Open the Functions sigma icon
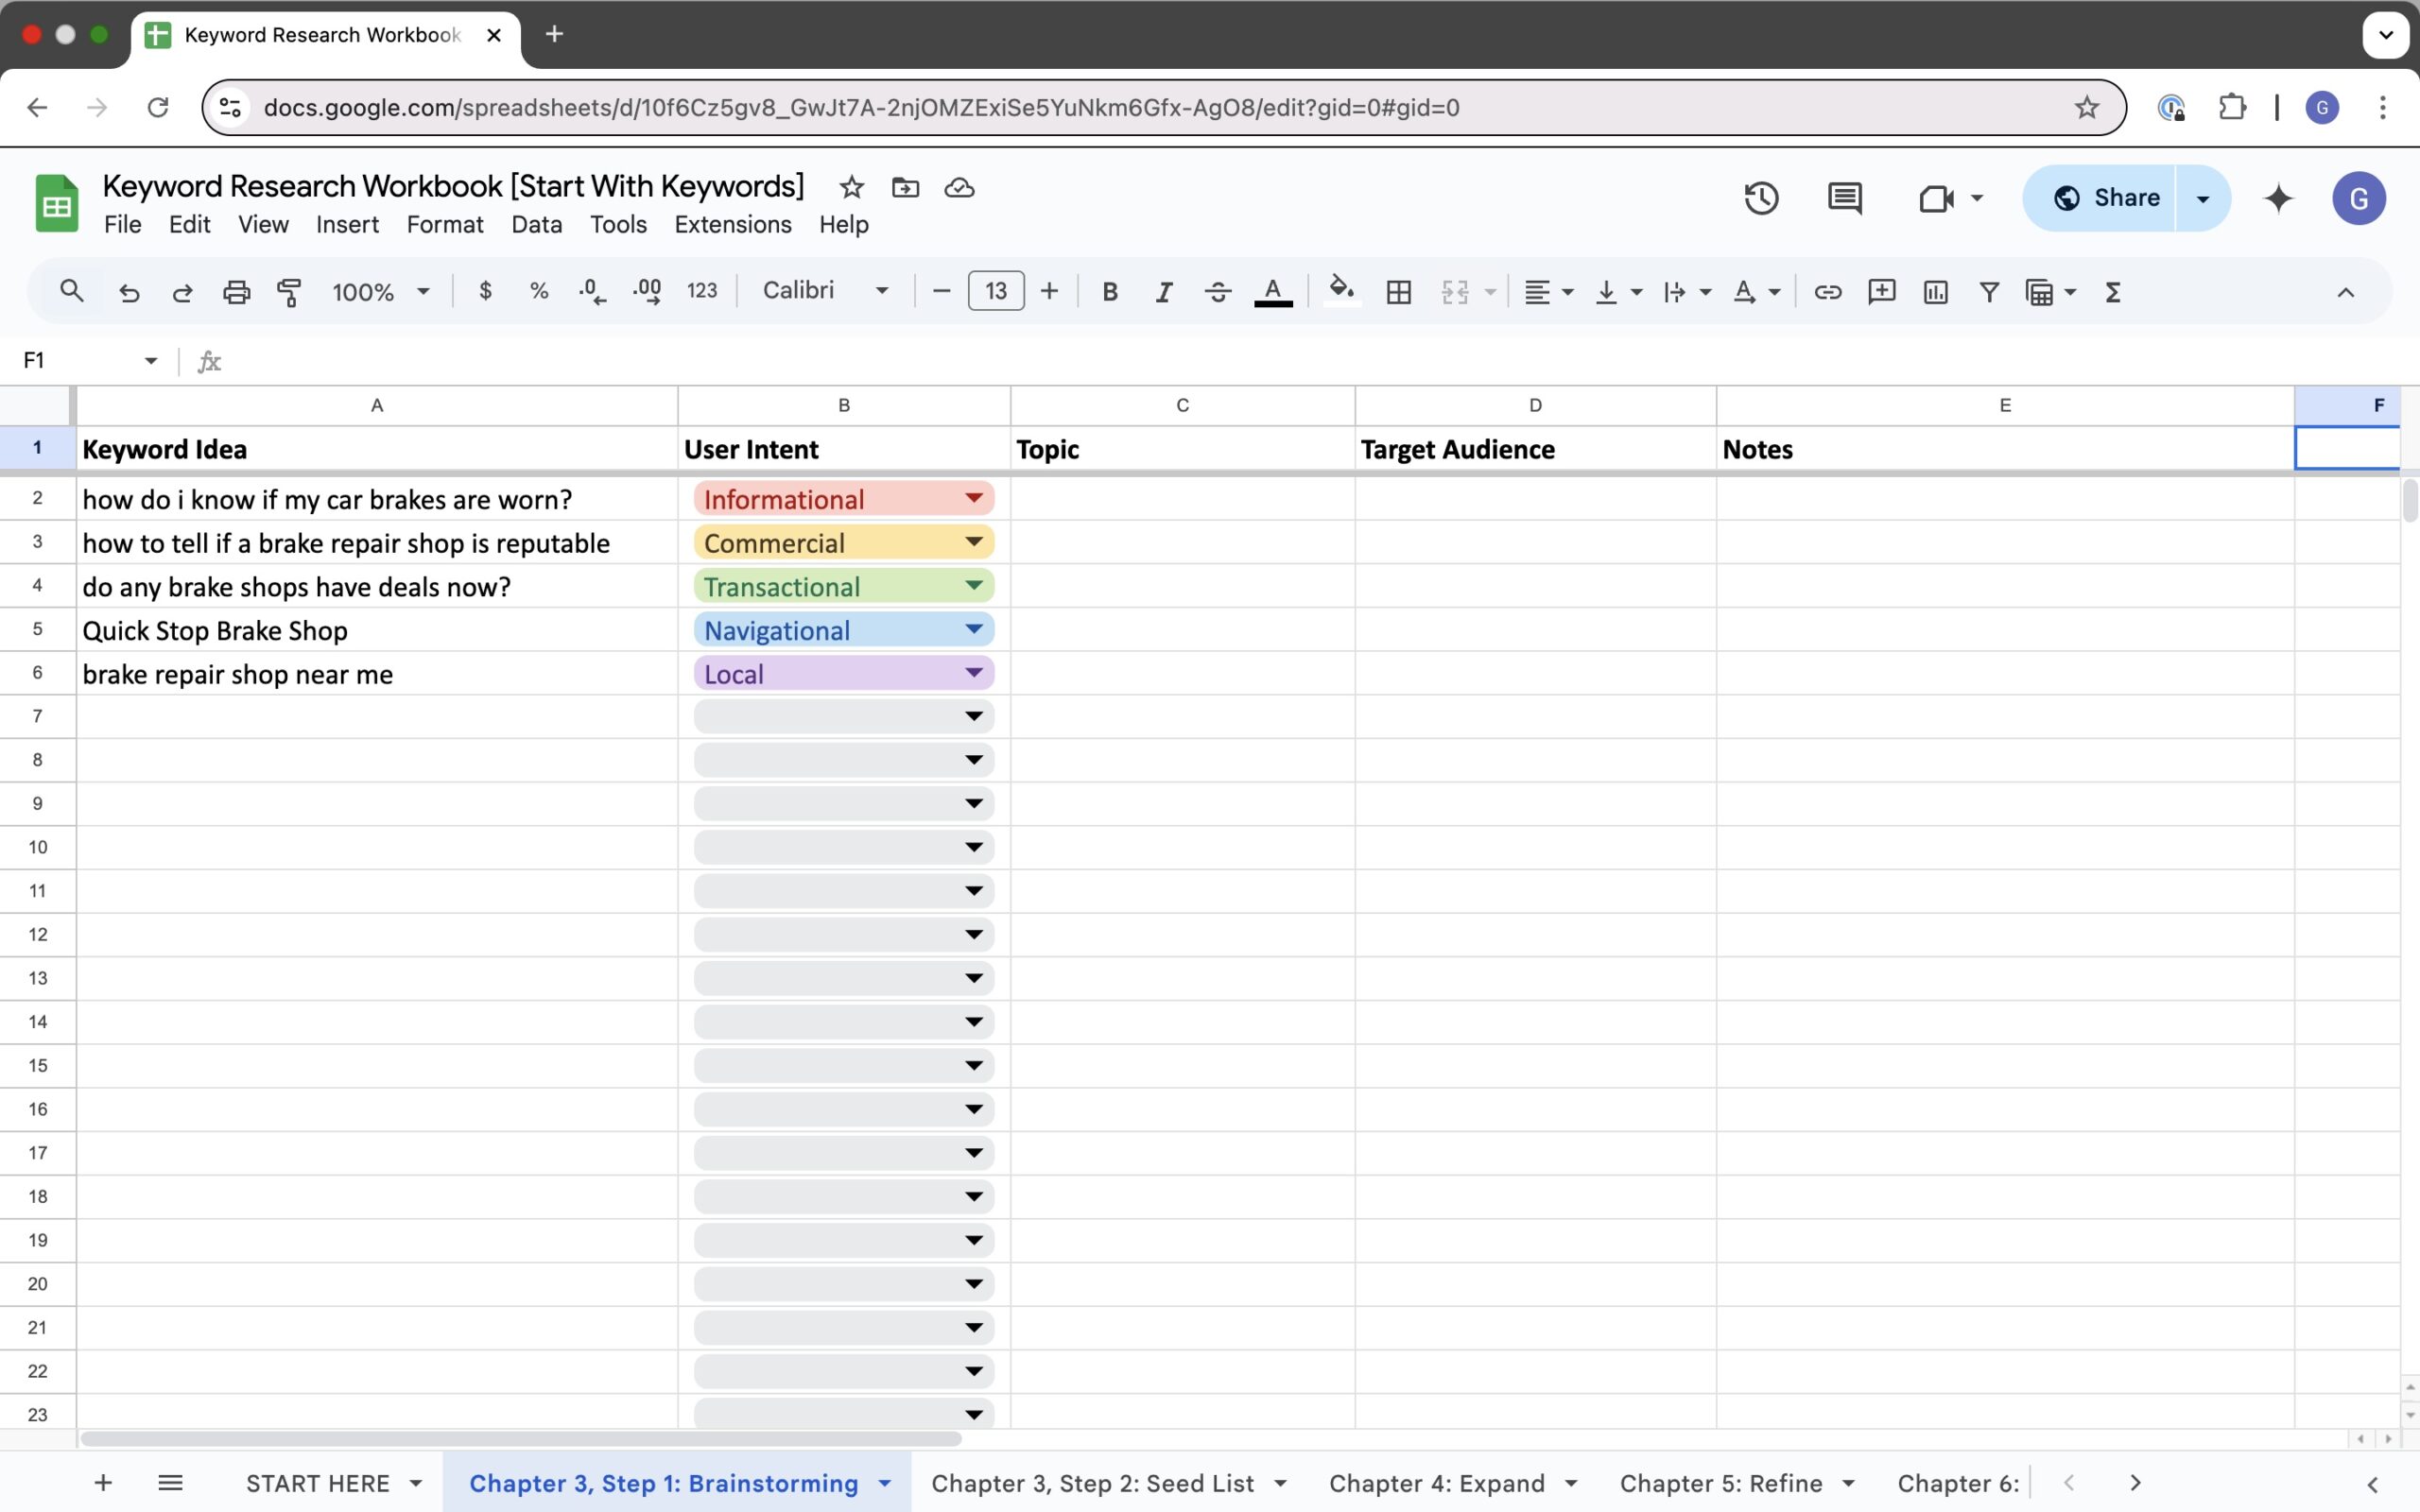This screenshot has height=1512, width=2420. click(x=2112, y=292)
